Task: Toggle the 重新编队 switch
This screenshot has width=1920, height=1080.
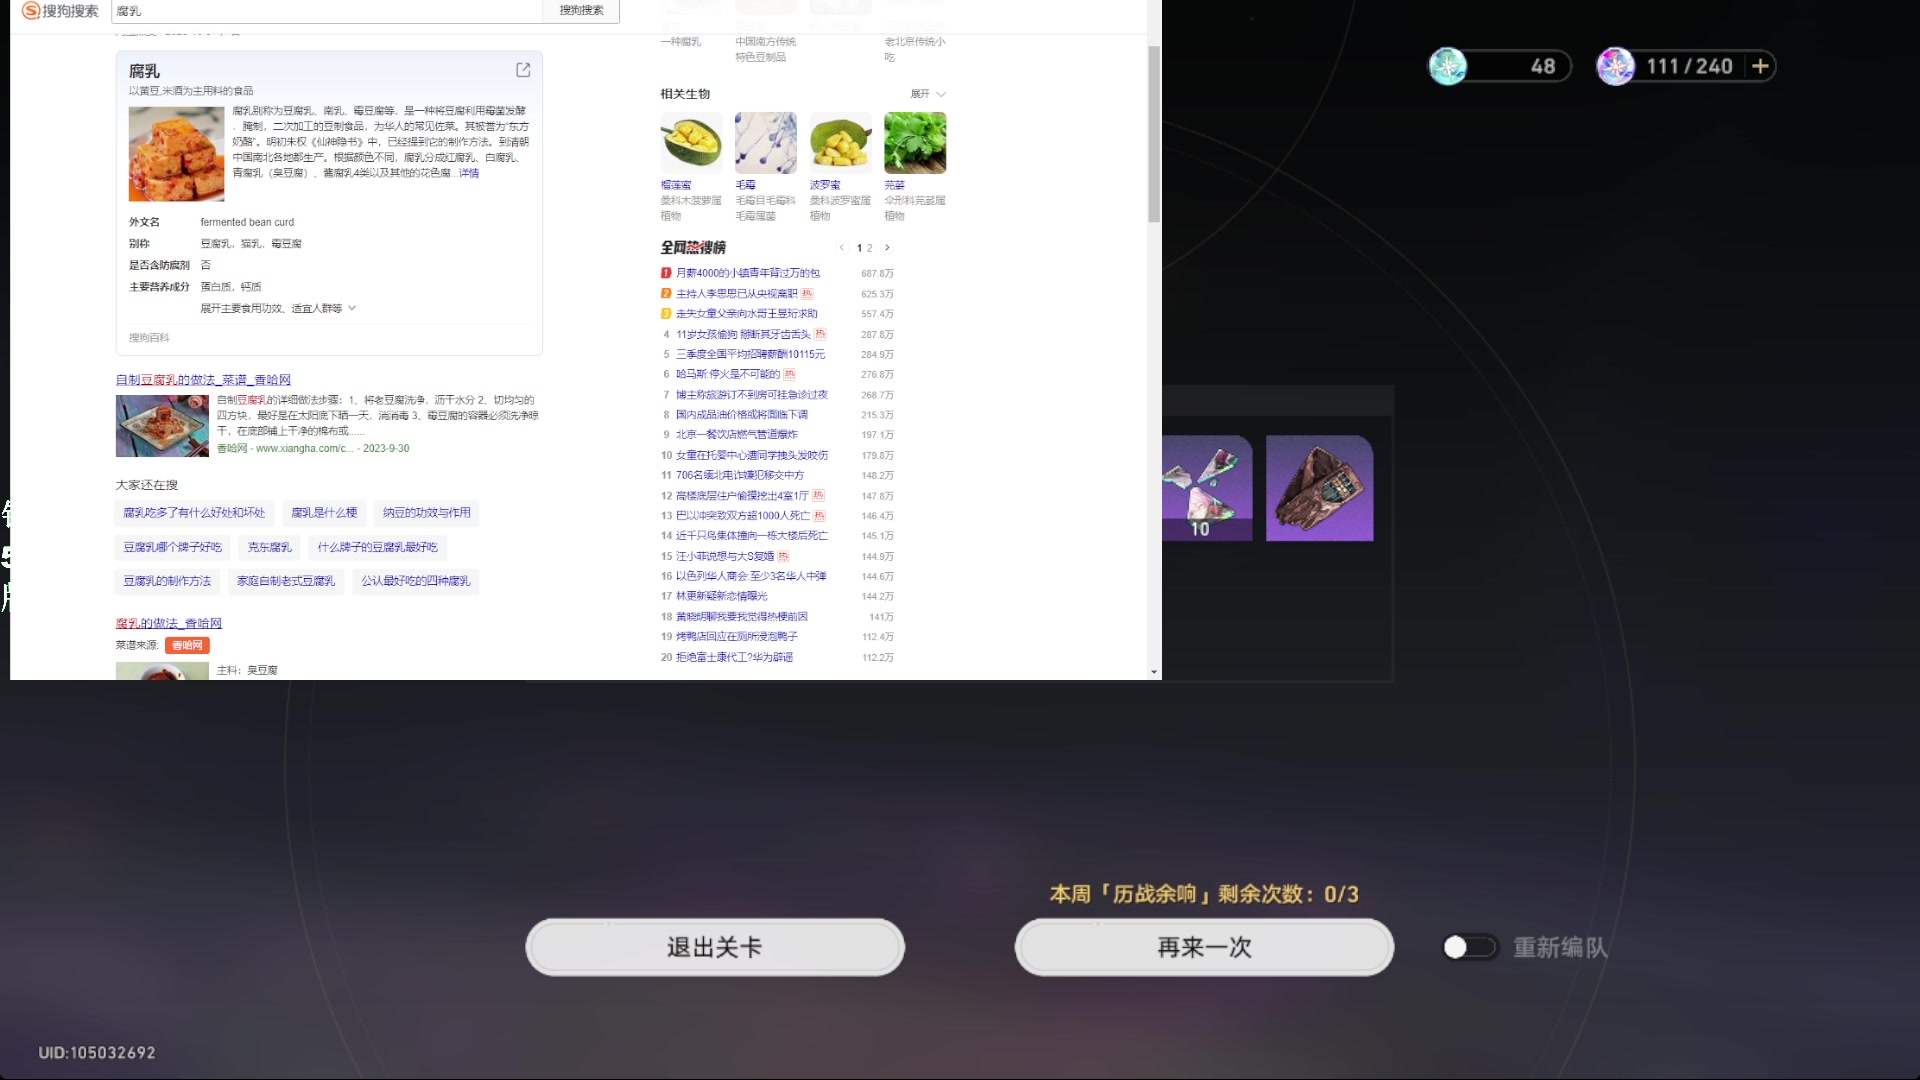Action: tap(1469, 947)
